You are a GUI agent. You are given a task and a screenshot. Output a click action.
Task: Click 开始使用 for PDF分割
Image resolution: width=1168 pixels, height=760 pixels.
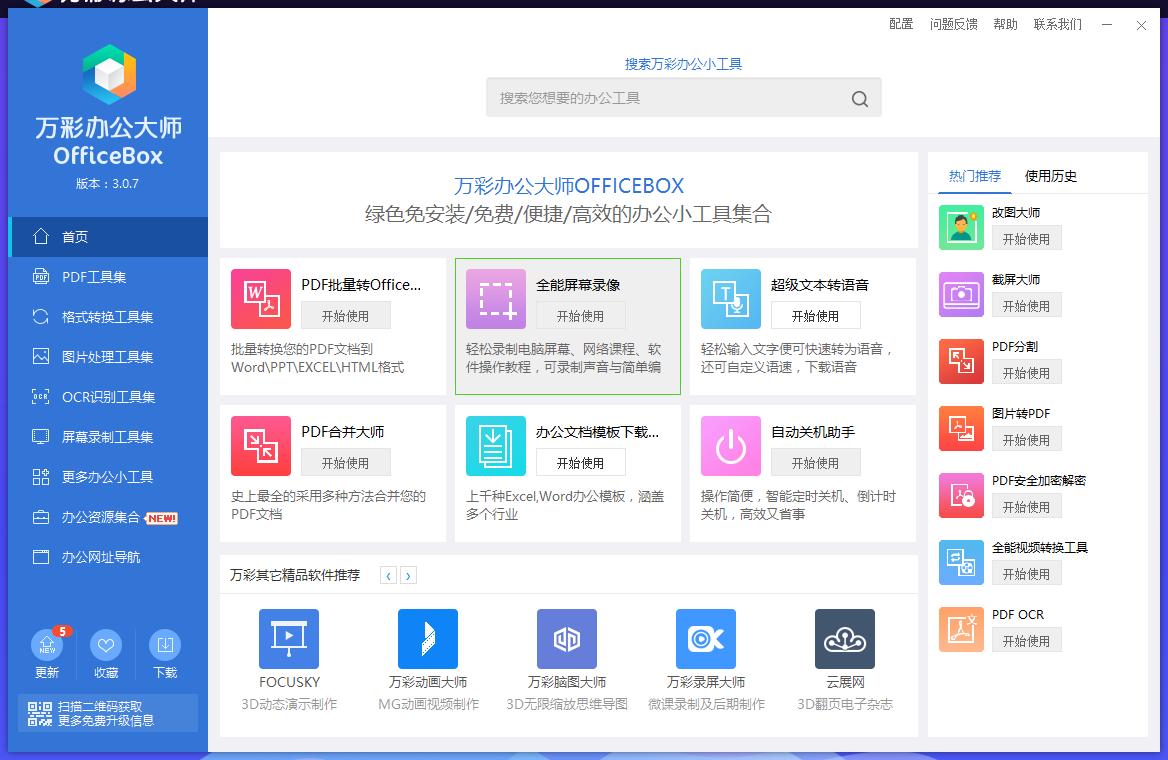click(1027, 372)
